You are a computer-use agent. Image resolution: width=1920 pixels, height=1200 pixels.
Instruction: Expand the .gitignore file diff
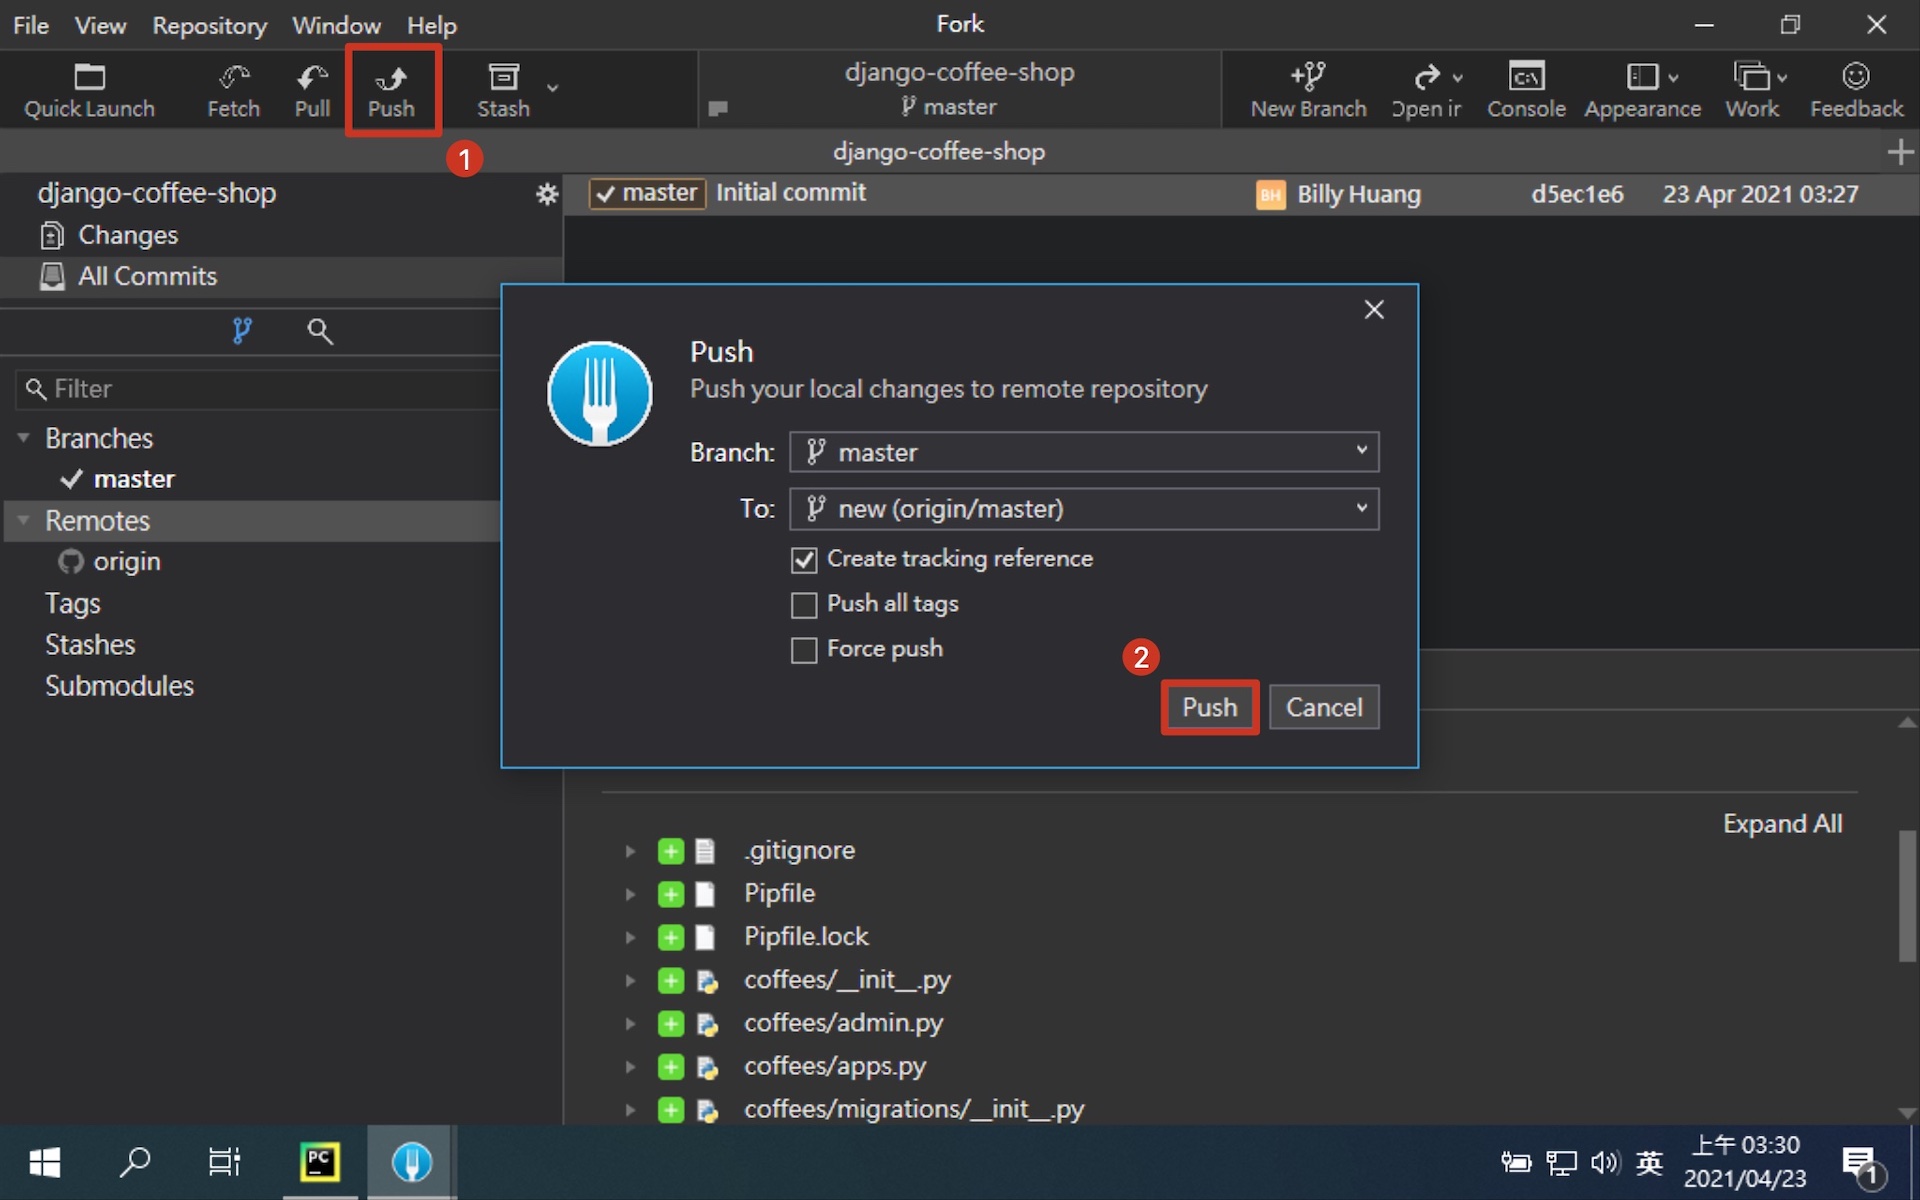pos(630,851)
